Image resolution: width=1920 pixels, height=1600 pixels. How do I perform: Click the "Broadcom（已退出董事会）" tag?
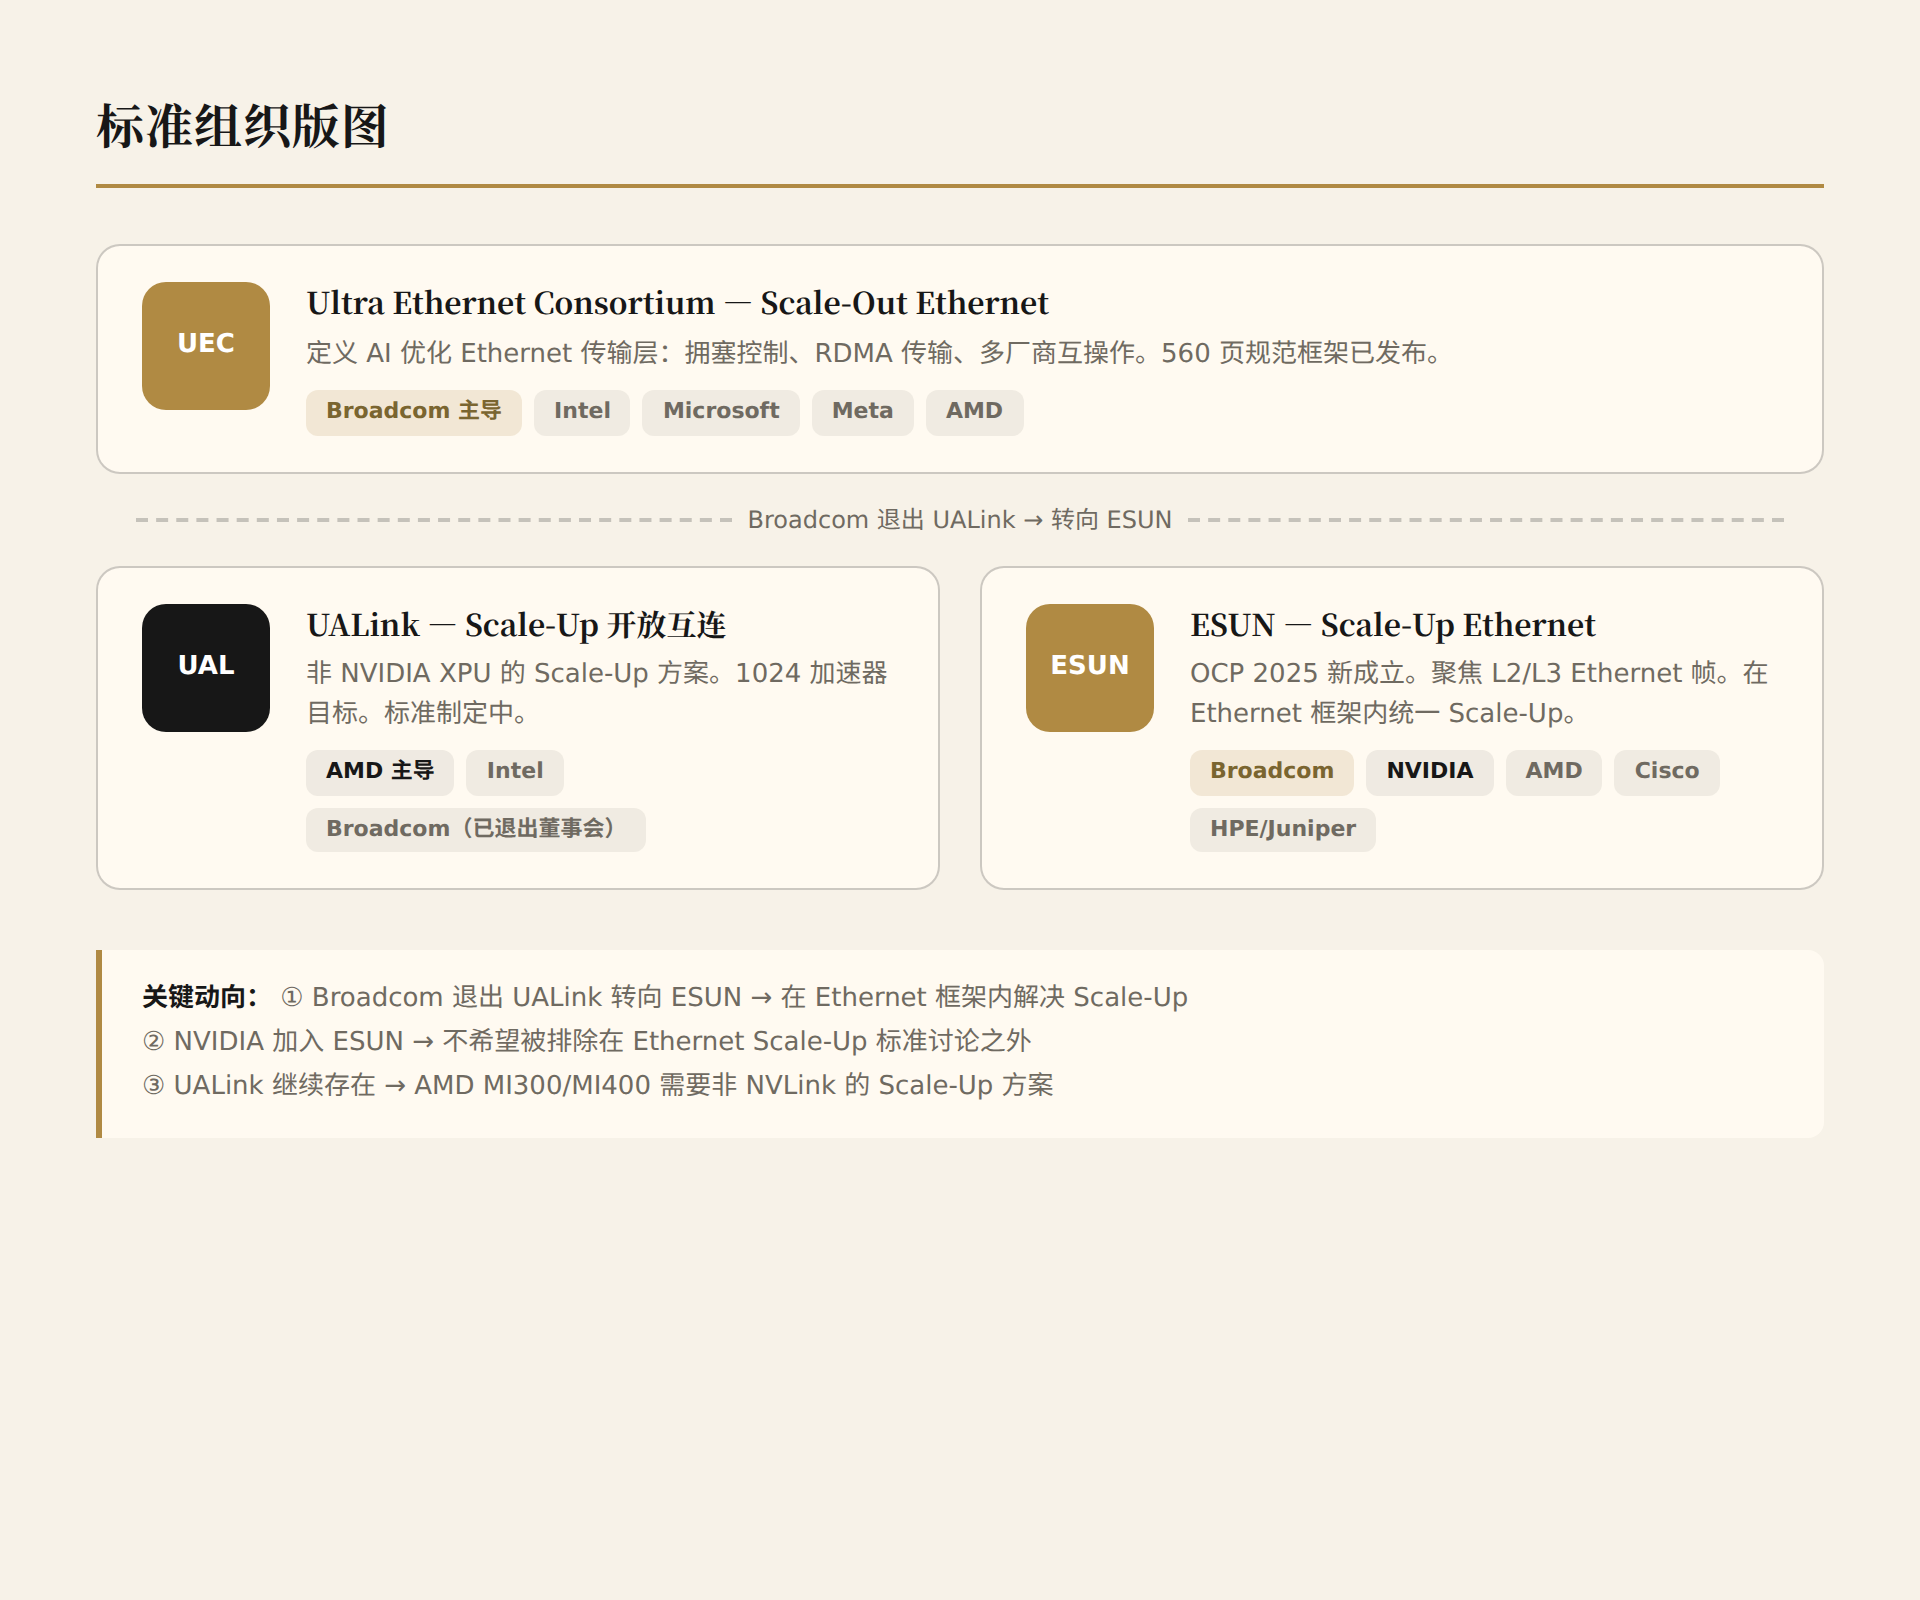(476, 830)
